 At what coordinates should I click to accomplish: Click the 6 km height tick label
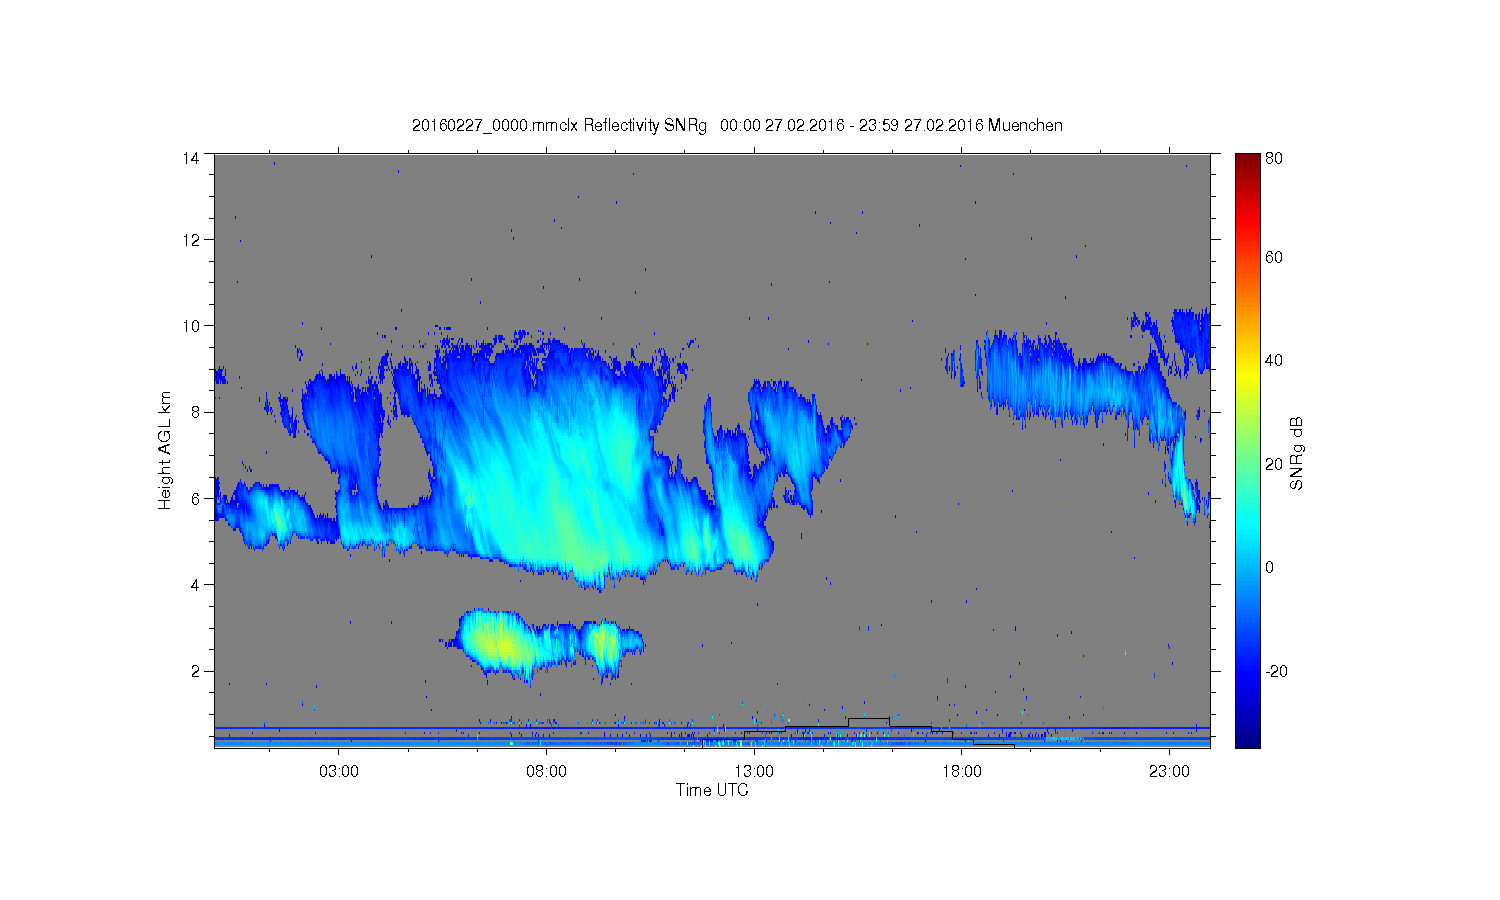click(x=196, y=498)
